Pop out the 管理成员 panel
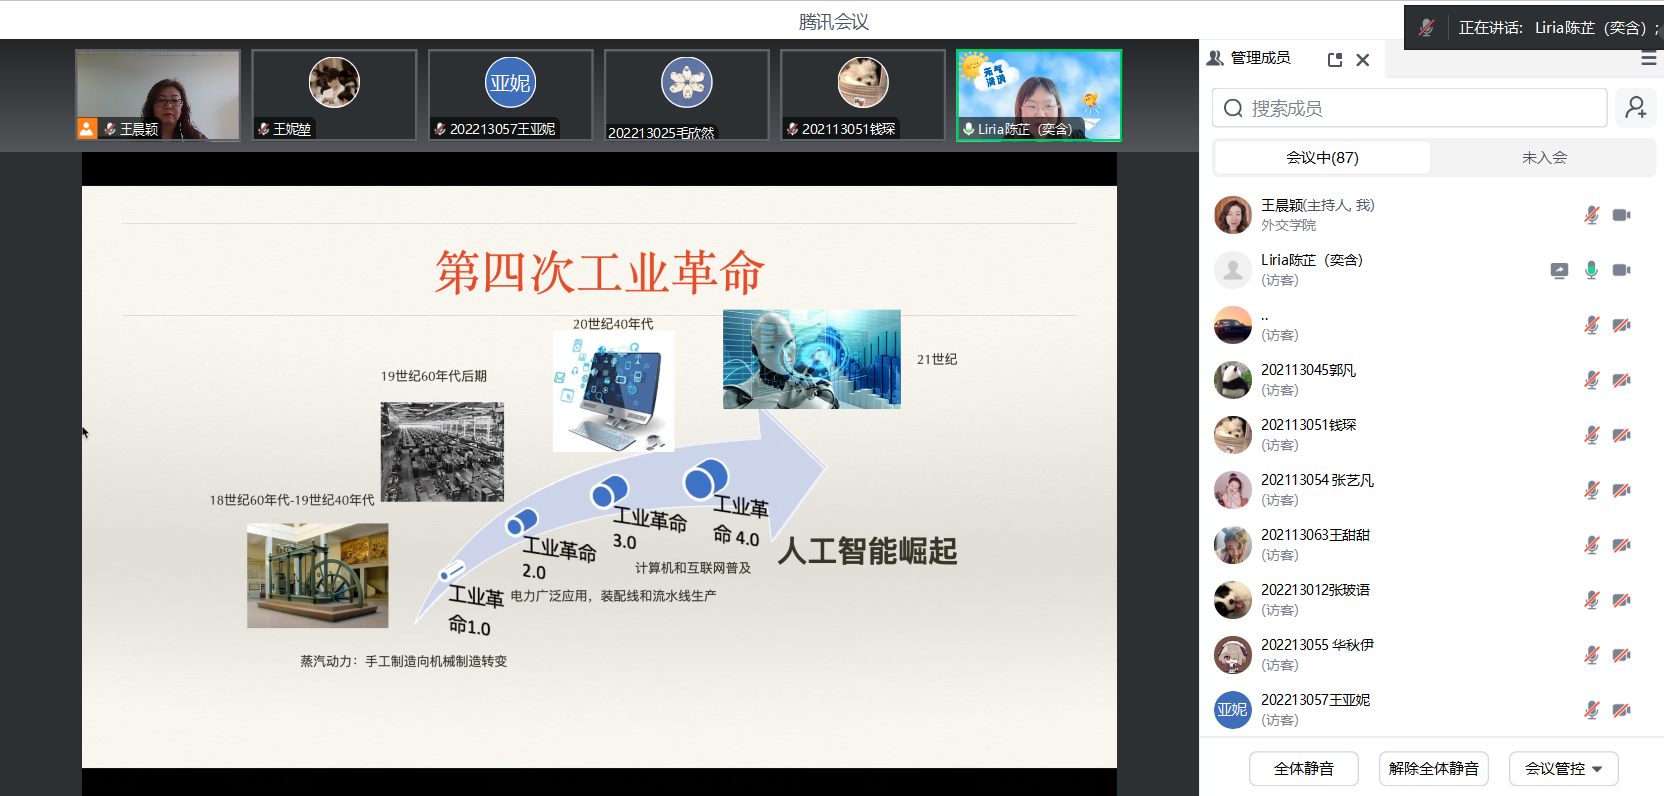Viewport: 1664px width, 796px height. [1334, 60]
